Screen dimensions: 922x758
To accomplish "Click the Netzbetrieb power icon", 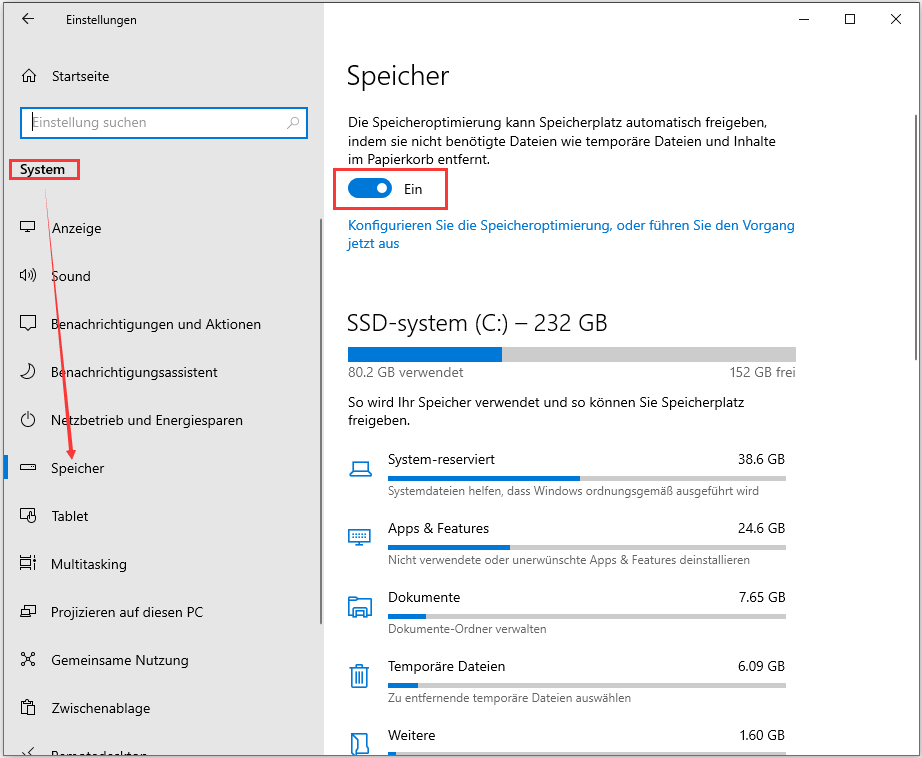I will [x=28, y=419].
